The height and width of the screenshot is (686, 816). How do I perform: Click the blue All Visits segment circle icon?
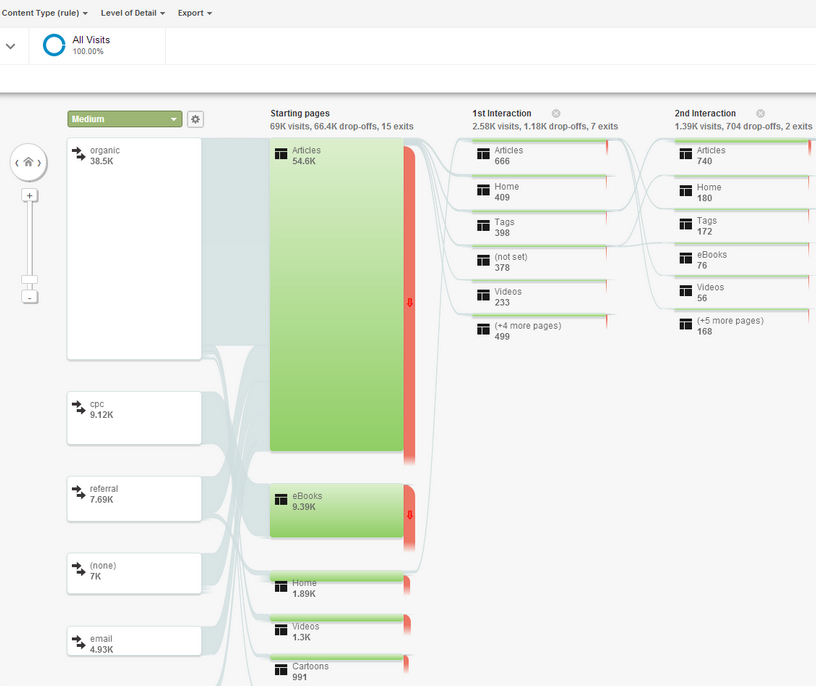tap(53, 44)
